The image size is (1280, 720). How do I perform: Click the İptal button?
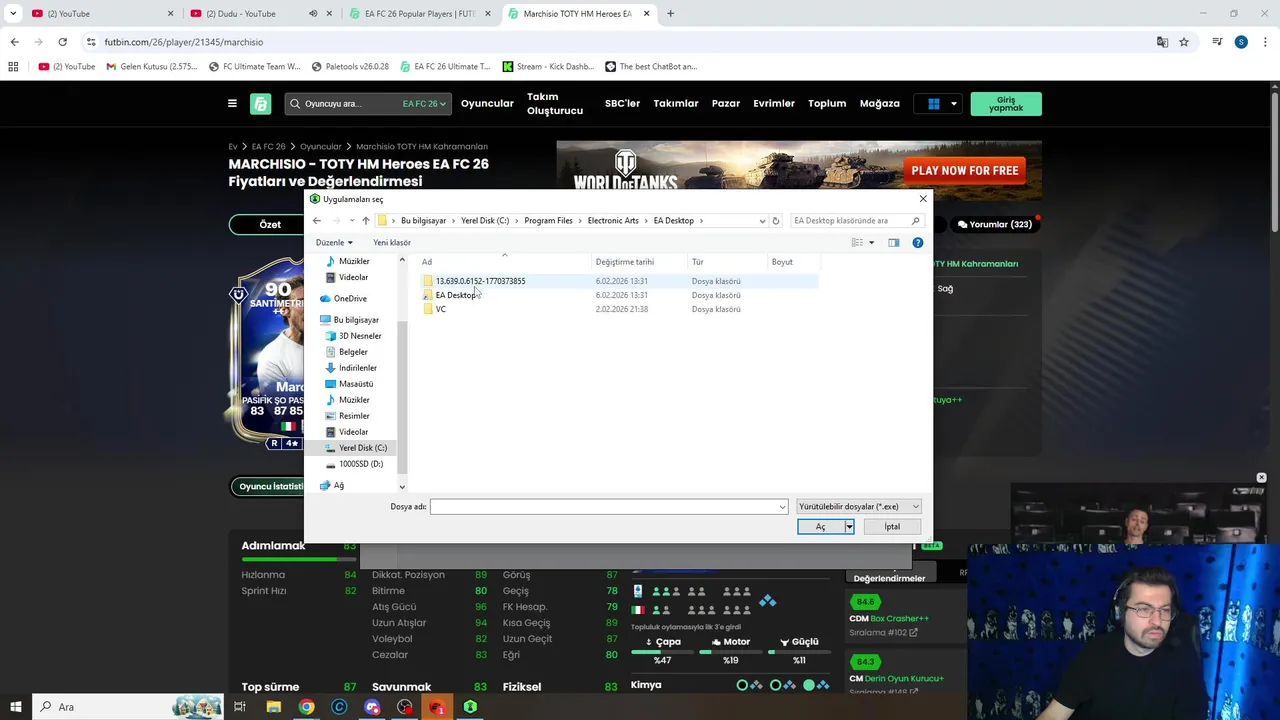click(892, 527)
